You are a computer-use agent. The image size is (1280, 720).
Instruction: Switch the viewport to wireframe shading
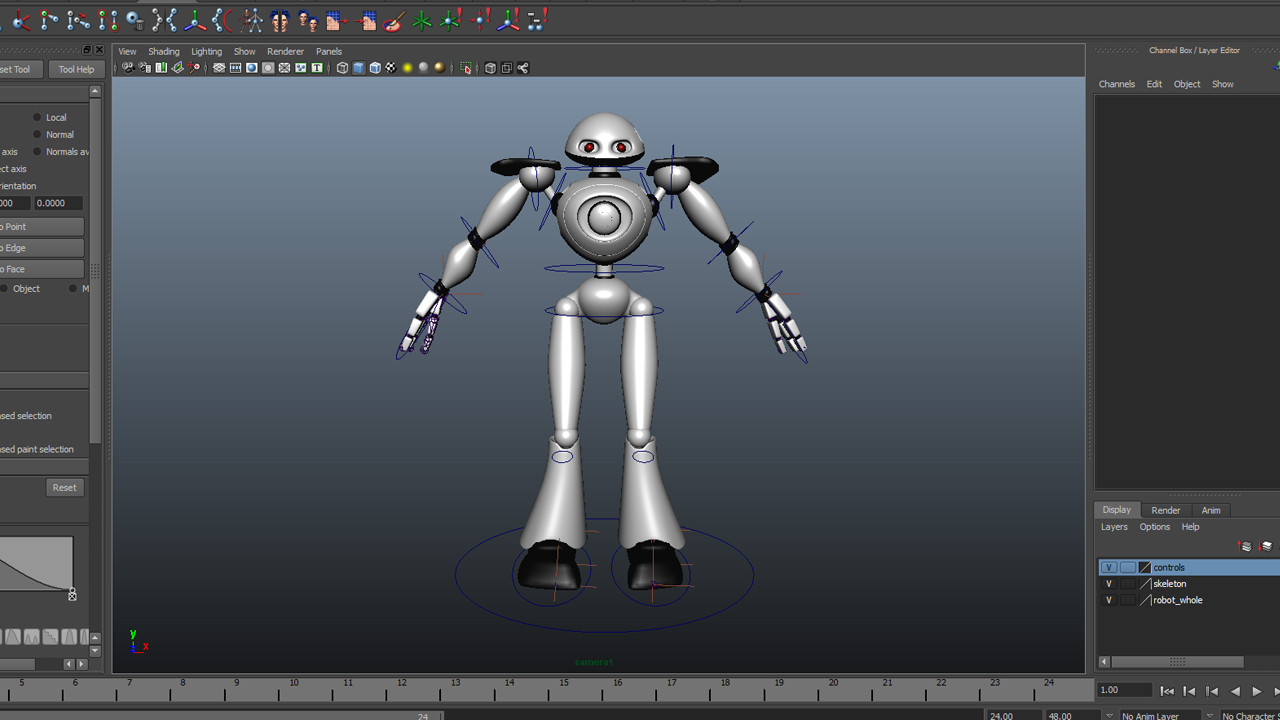tap(341, 68)
